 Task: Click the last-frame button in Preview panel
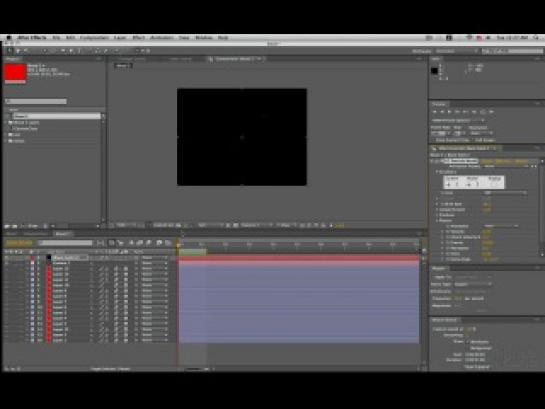(x=466, y=112)
